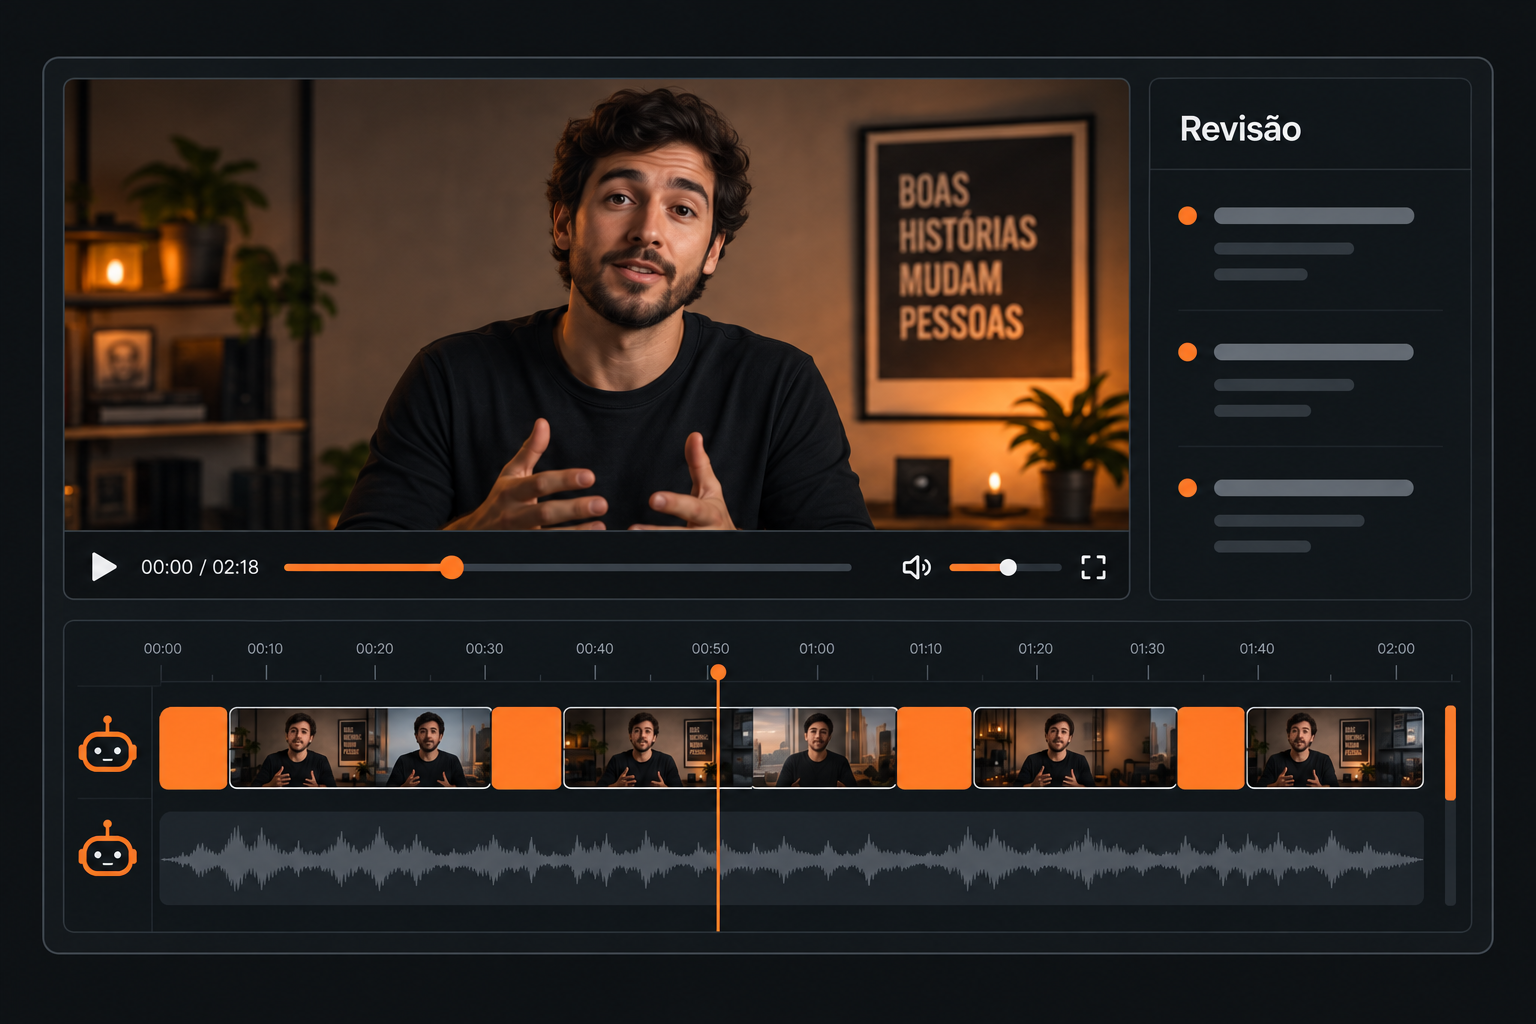Click the 01:20 label on timeline ruler
The width and height of the screenshot is (1536, 1024).
coord(1035,648)
